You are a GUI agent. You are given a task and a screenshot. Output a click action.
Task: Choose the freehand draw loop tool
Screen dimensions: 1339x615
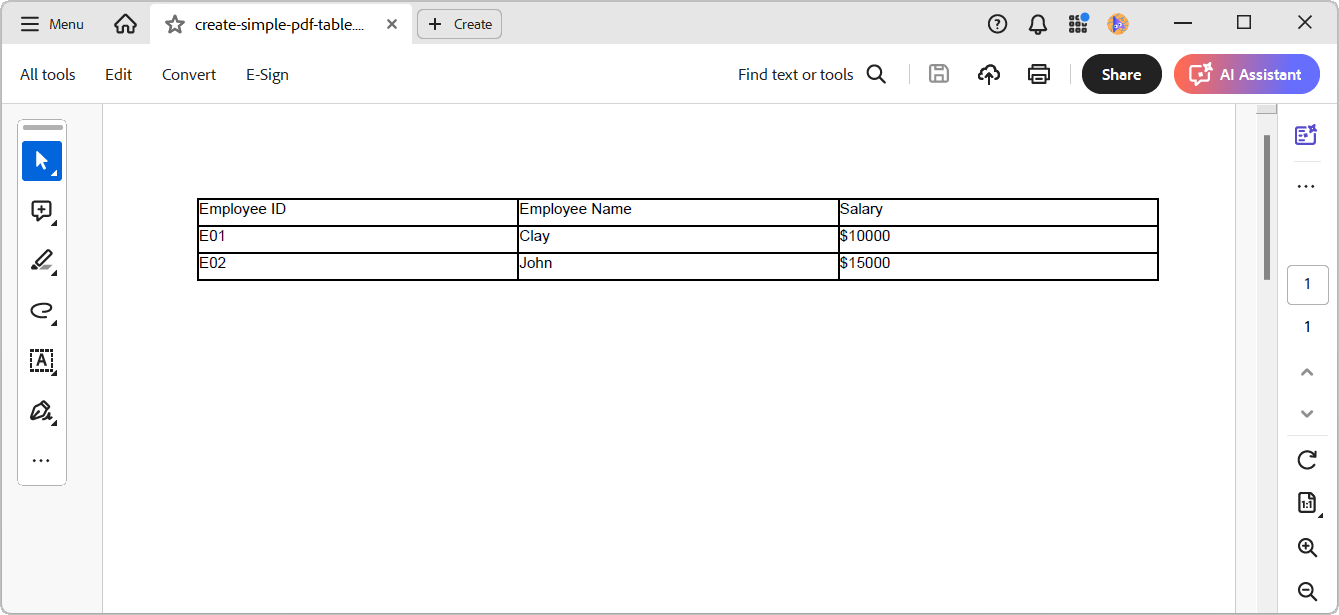42,311
